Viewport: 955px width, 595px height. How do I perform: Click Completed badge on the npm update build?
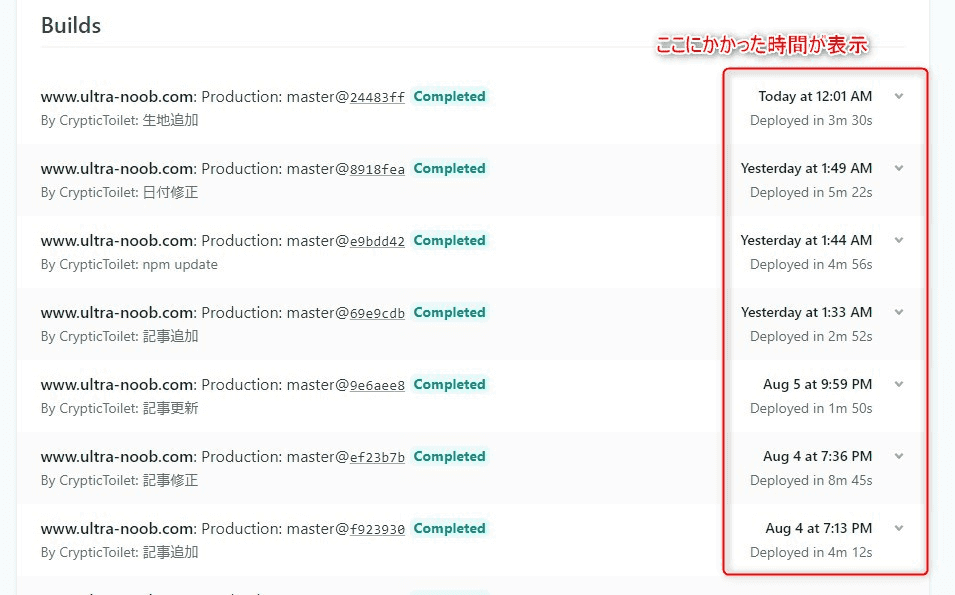[x=449, y=241]
